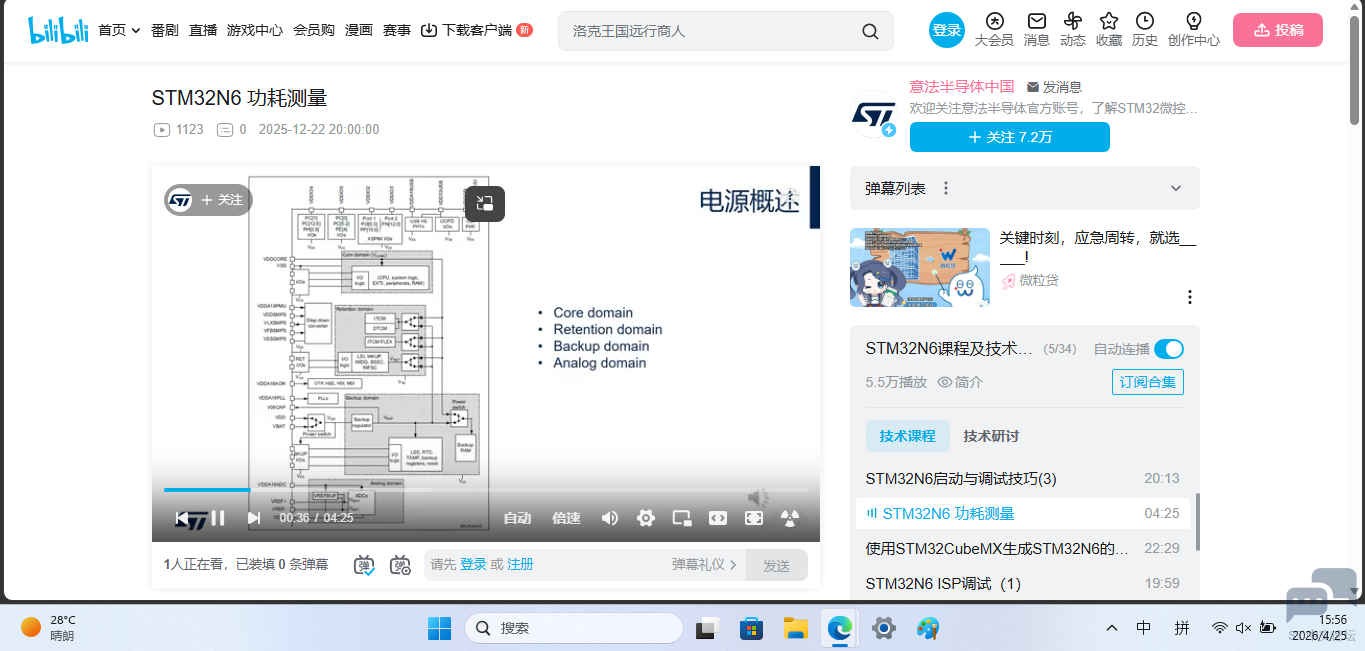Click the search magnifier icon
Viewport: 1365px width, 651px height.
(870, 31)
